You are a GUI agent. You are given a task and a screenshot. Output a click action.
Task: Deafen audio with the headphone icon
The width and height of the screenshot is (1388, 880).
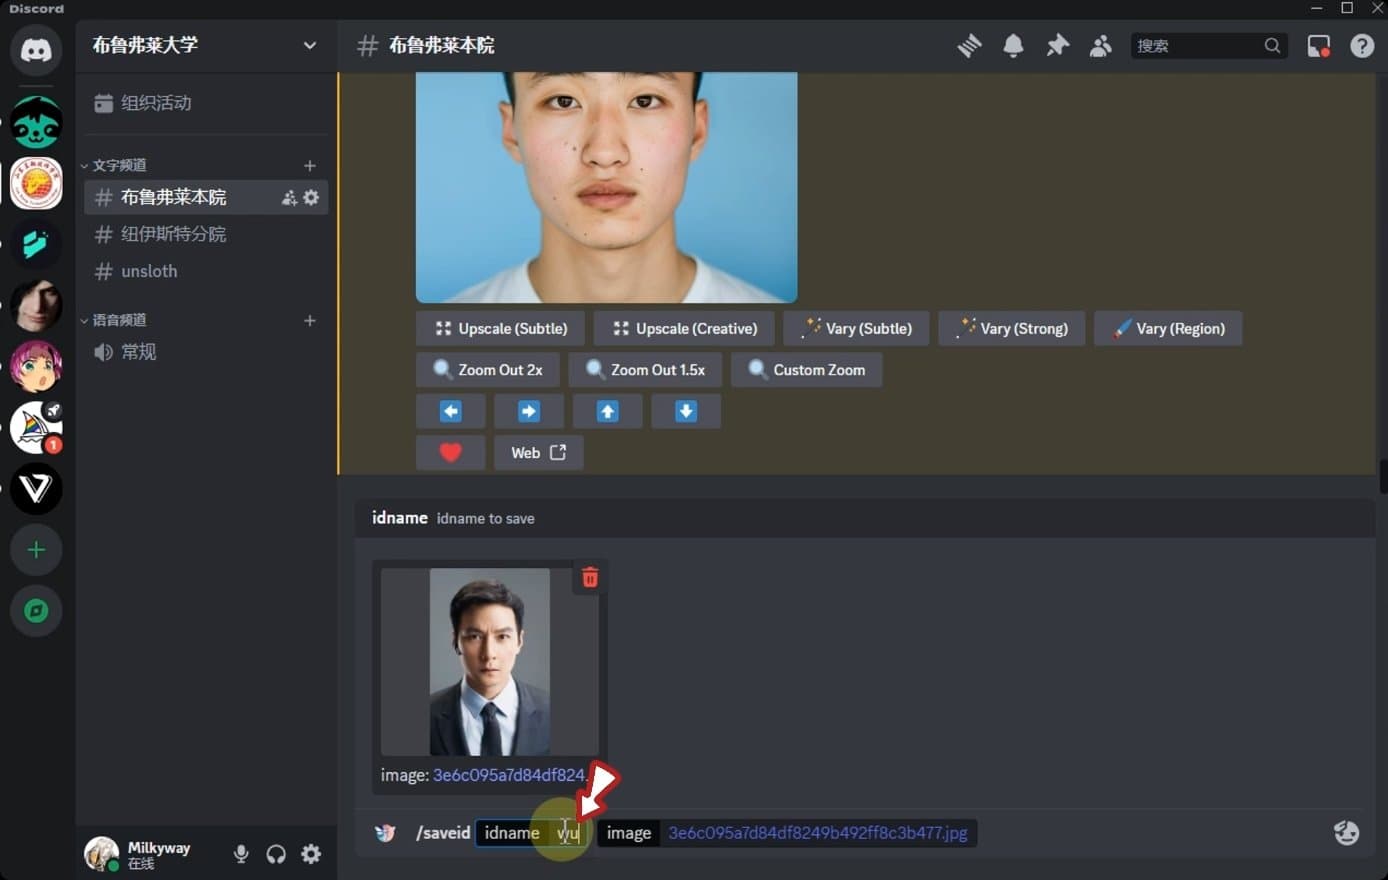click(x=276, y=853)
